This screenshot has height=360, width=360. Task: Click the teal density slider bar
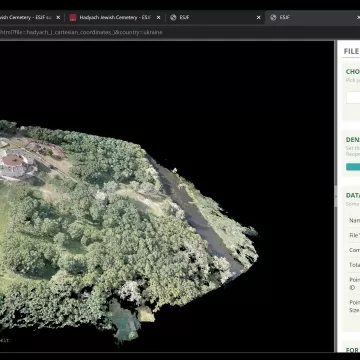pyautogui.click(x=353, y=167)
